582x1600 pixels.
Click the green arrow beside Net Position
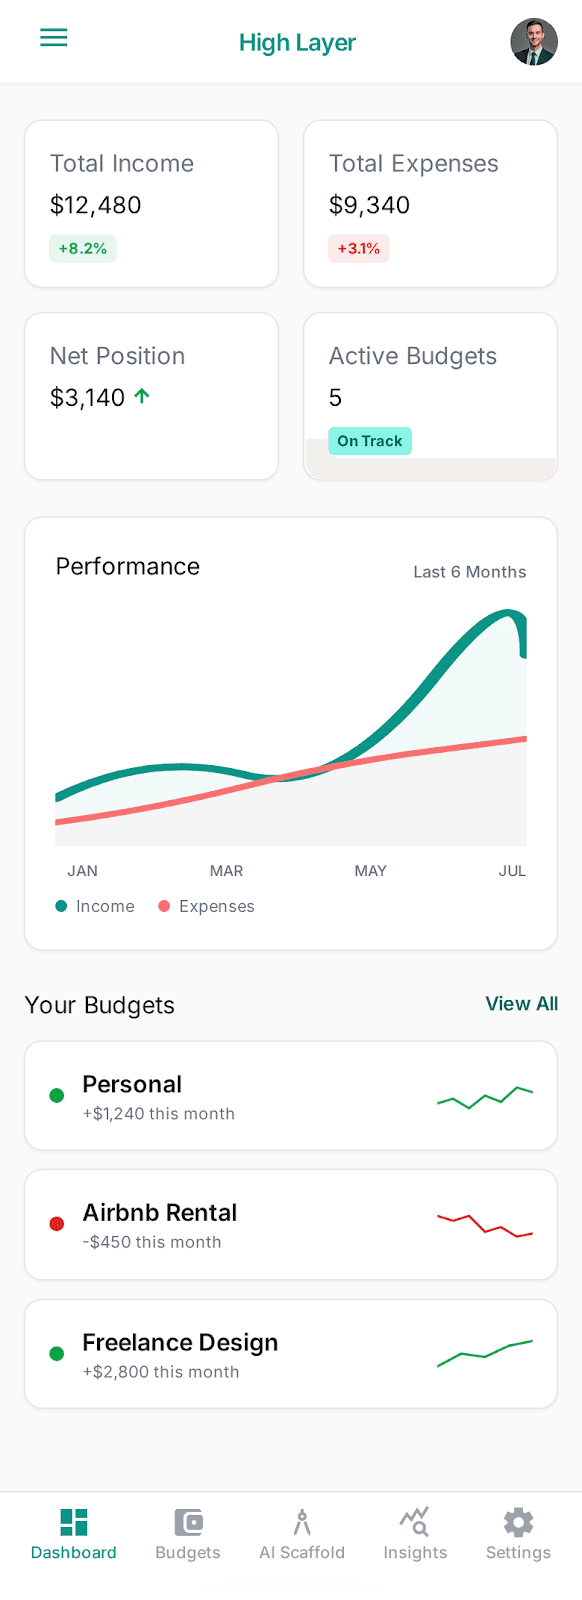tap(142, 396)
